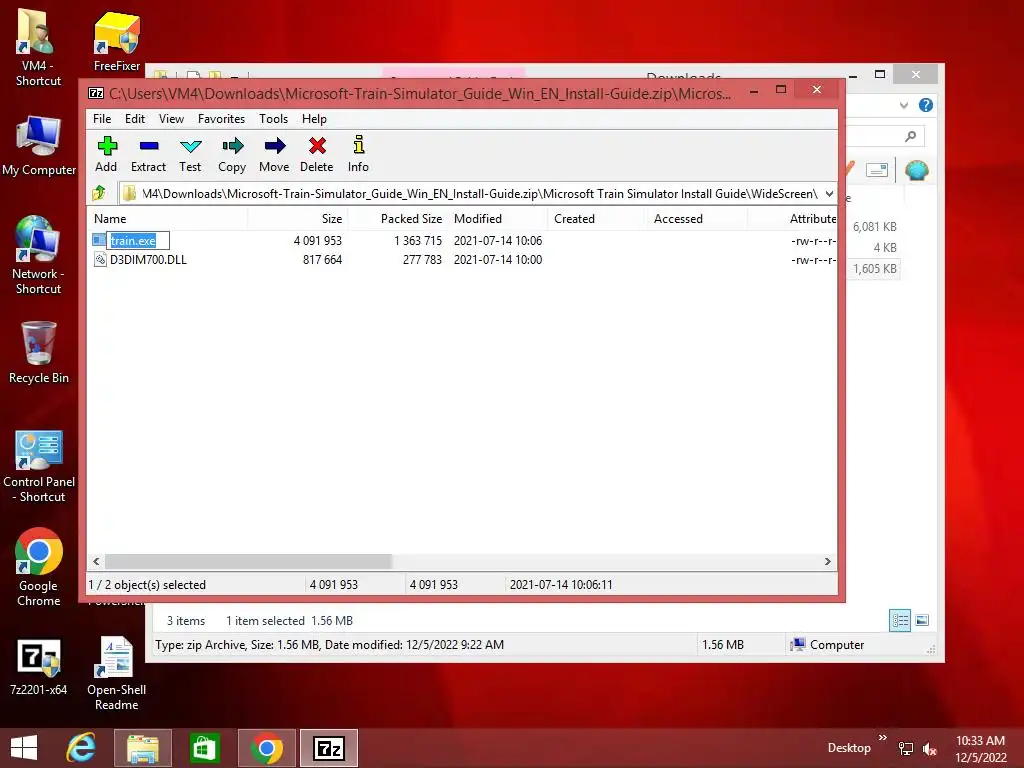The width and height of the screenshot is (1024, 768).
Task: Open the View menu
Action: (x=171, y=119)
